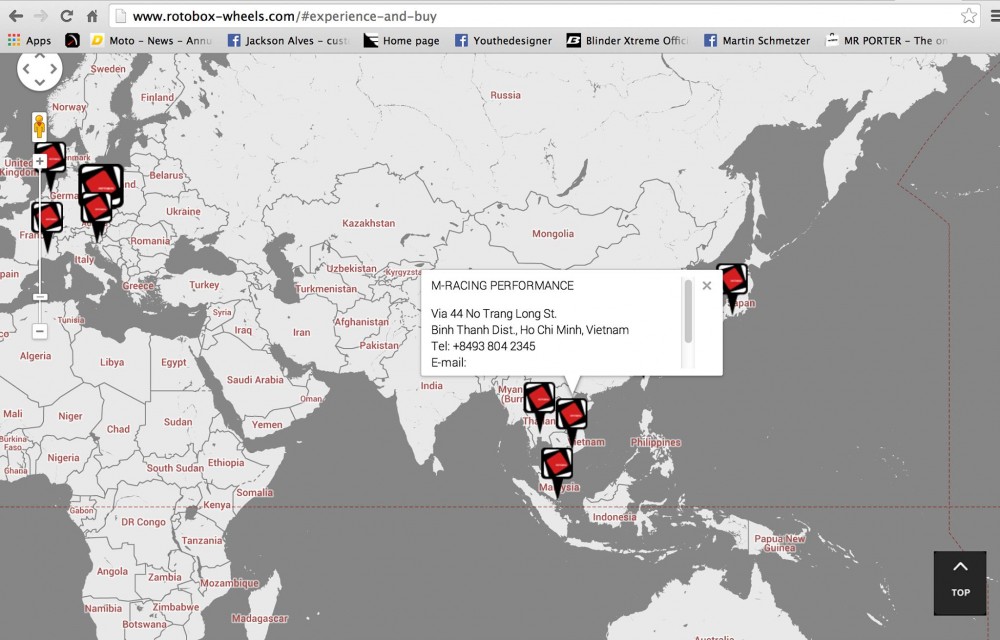Click the Ukraine map label
Image resolution: width=1000 pixels, height=640 pixels.
183,212
